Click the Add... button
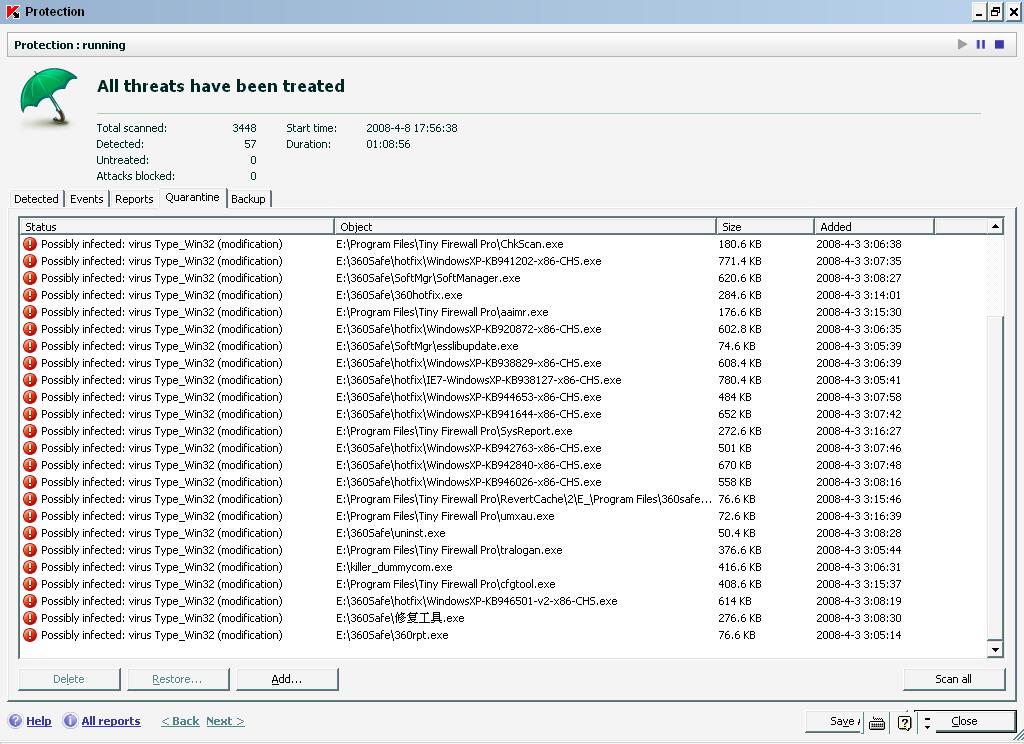Screen dimensions: 1024x744 [287, 679]
